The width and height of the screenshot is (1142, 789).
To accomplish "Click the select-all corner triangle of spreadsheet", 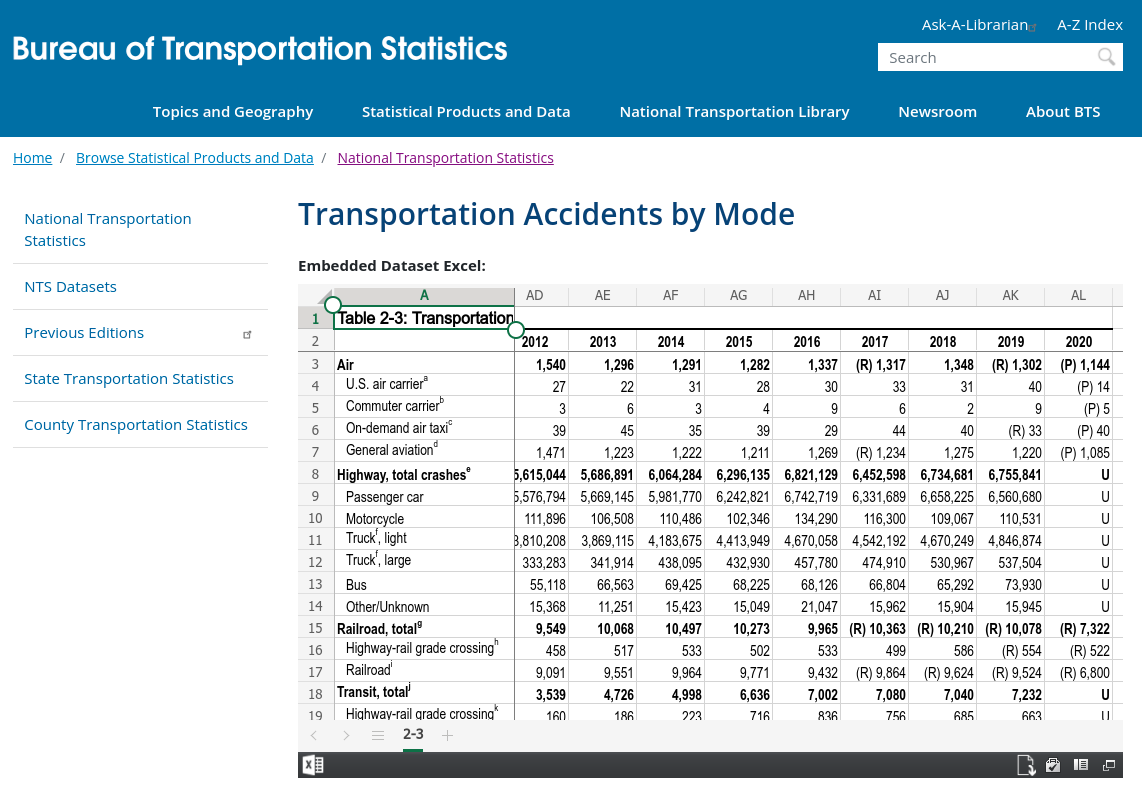I will (325, 296).
